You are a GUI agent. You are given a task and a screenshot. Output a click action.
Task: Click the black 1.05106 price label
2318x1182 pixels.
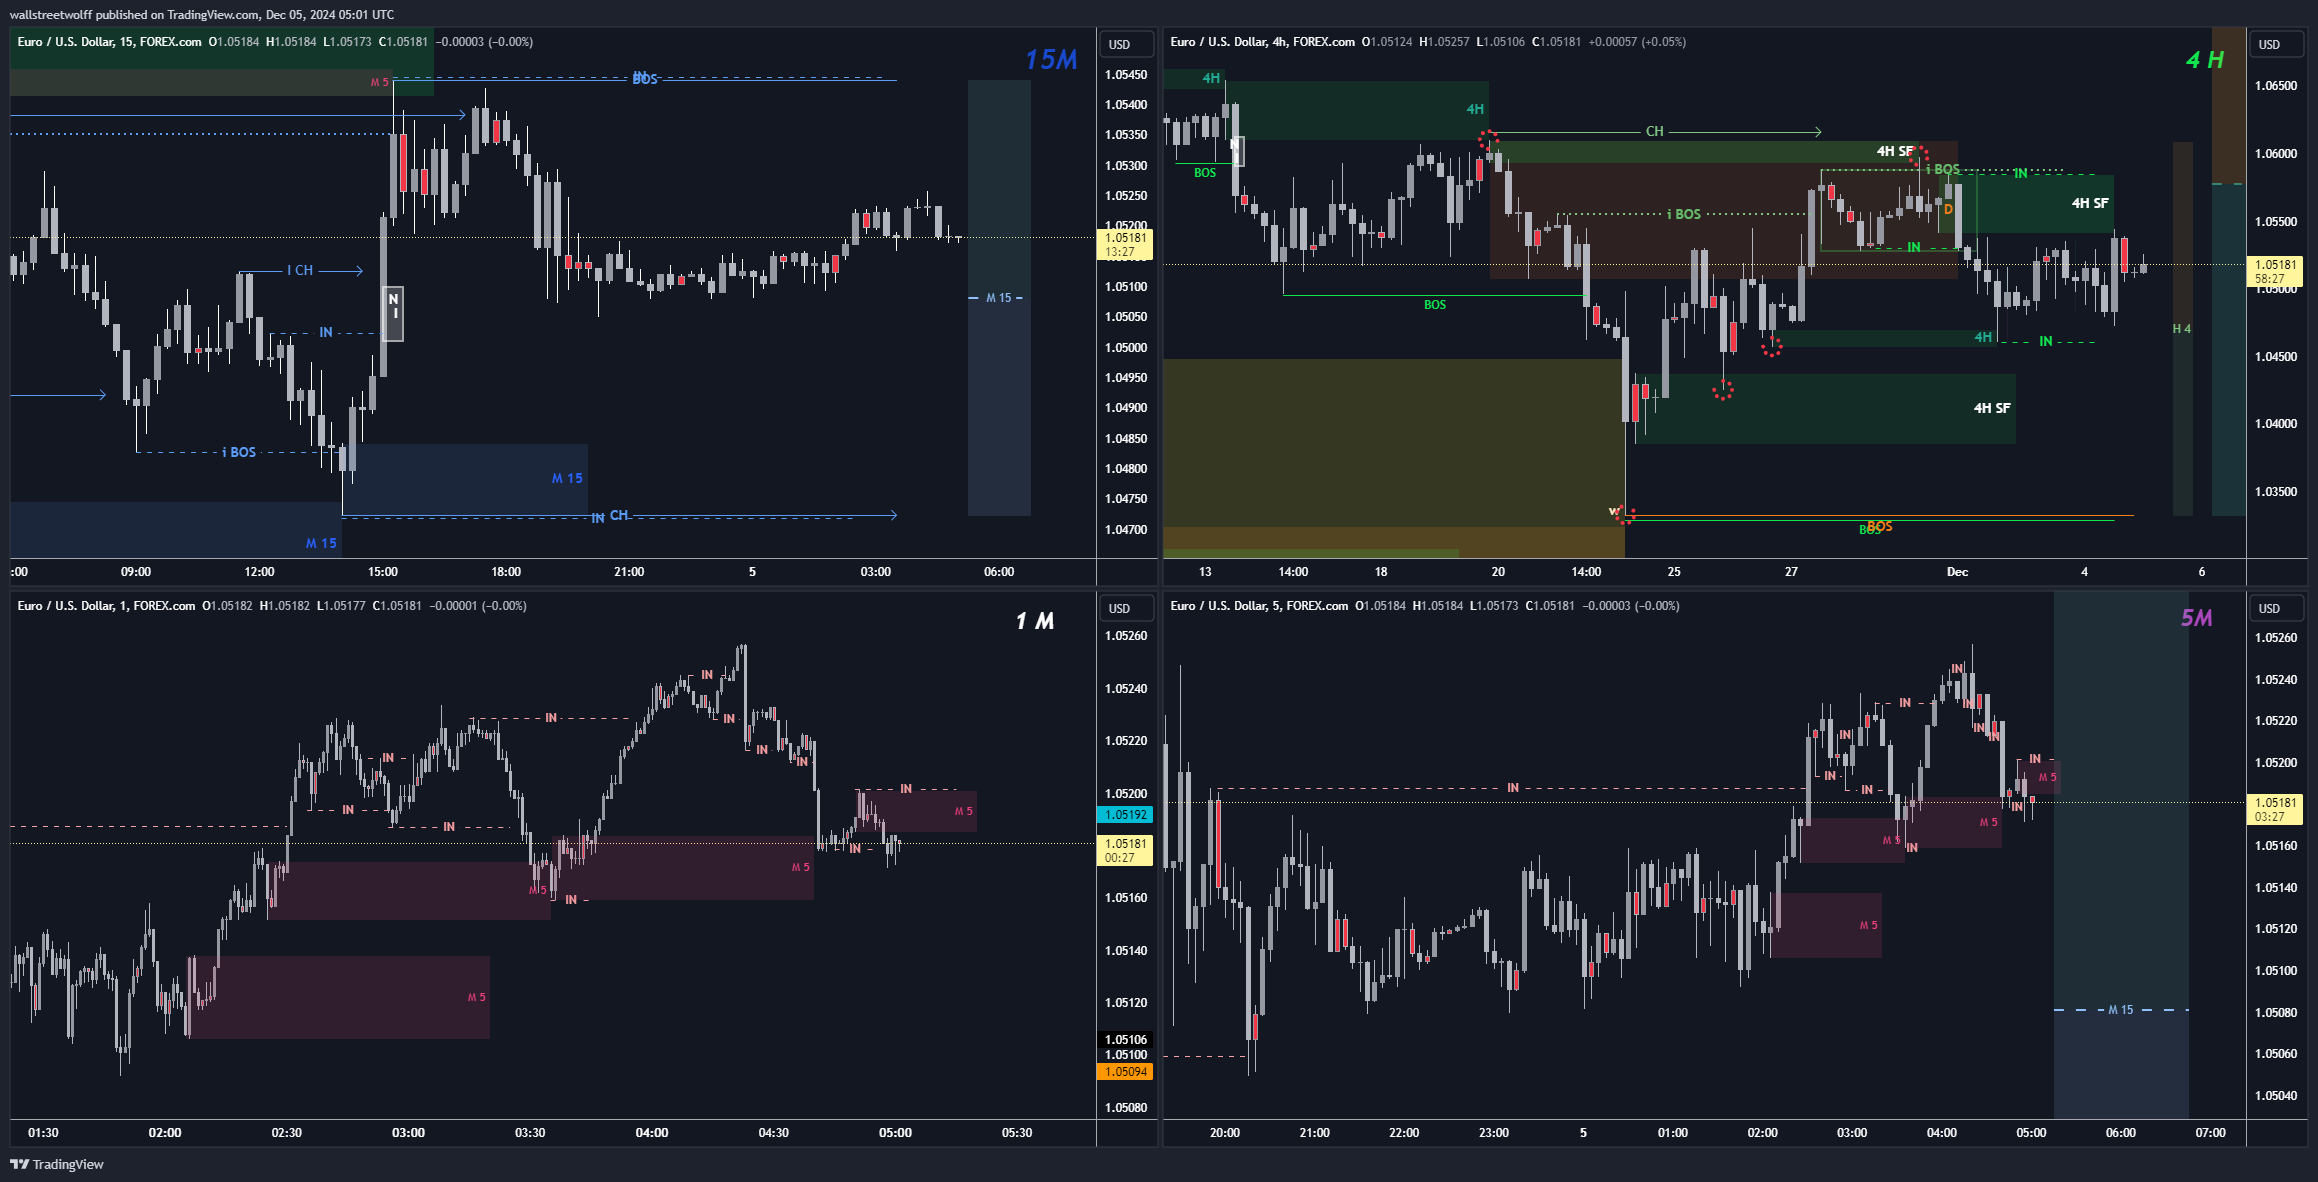[1125, 1040]
